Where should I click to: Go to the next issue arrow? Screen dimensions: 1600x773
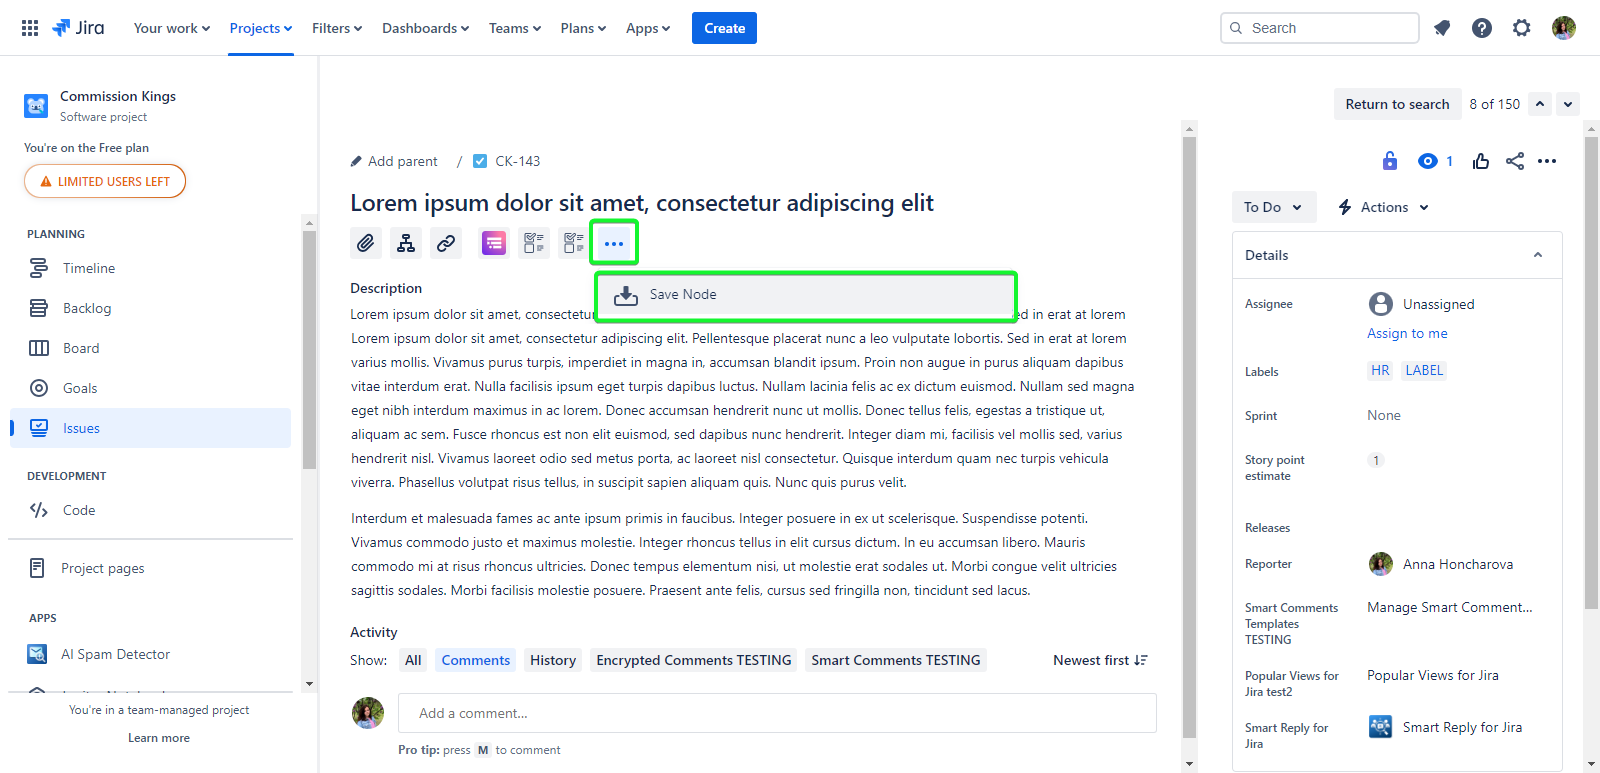point(1568,104)
